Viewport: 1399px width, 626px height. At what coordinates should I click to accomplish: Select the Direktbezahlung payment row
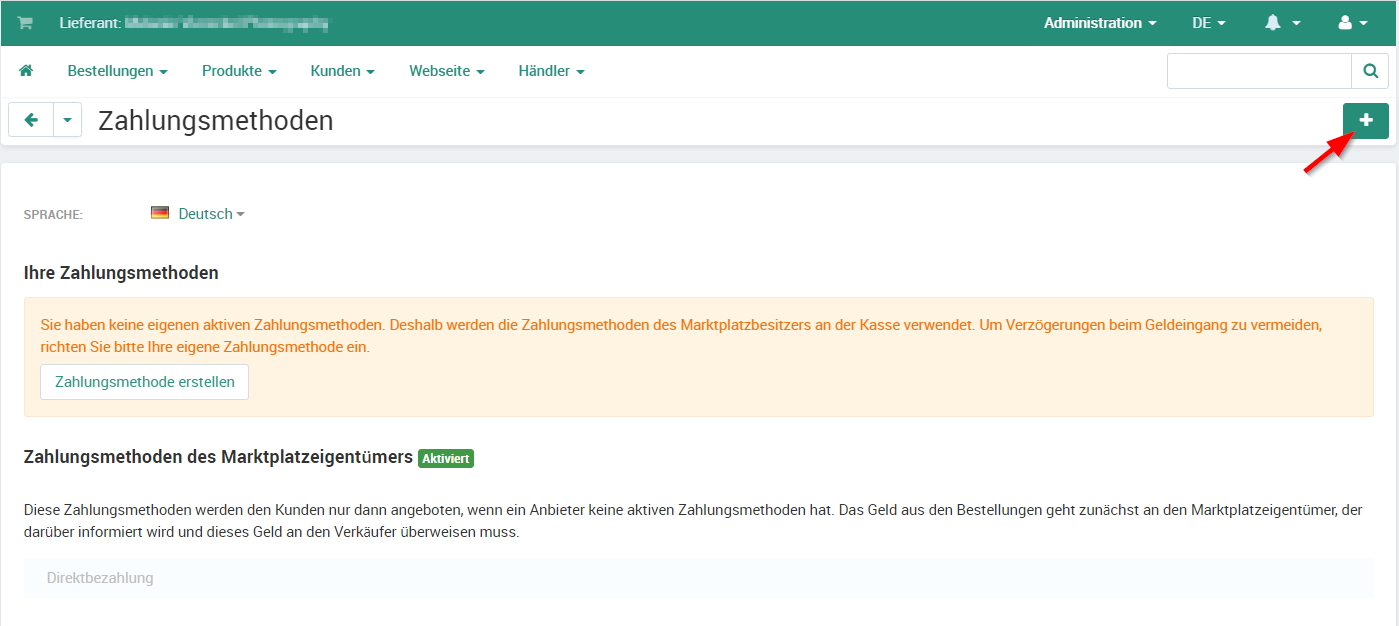698,578
